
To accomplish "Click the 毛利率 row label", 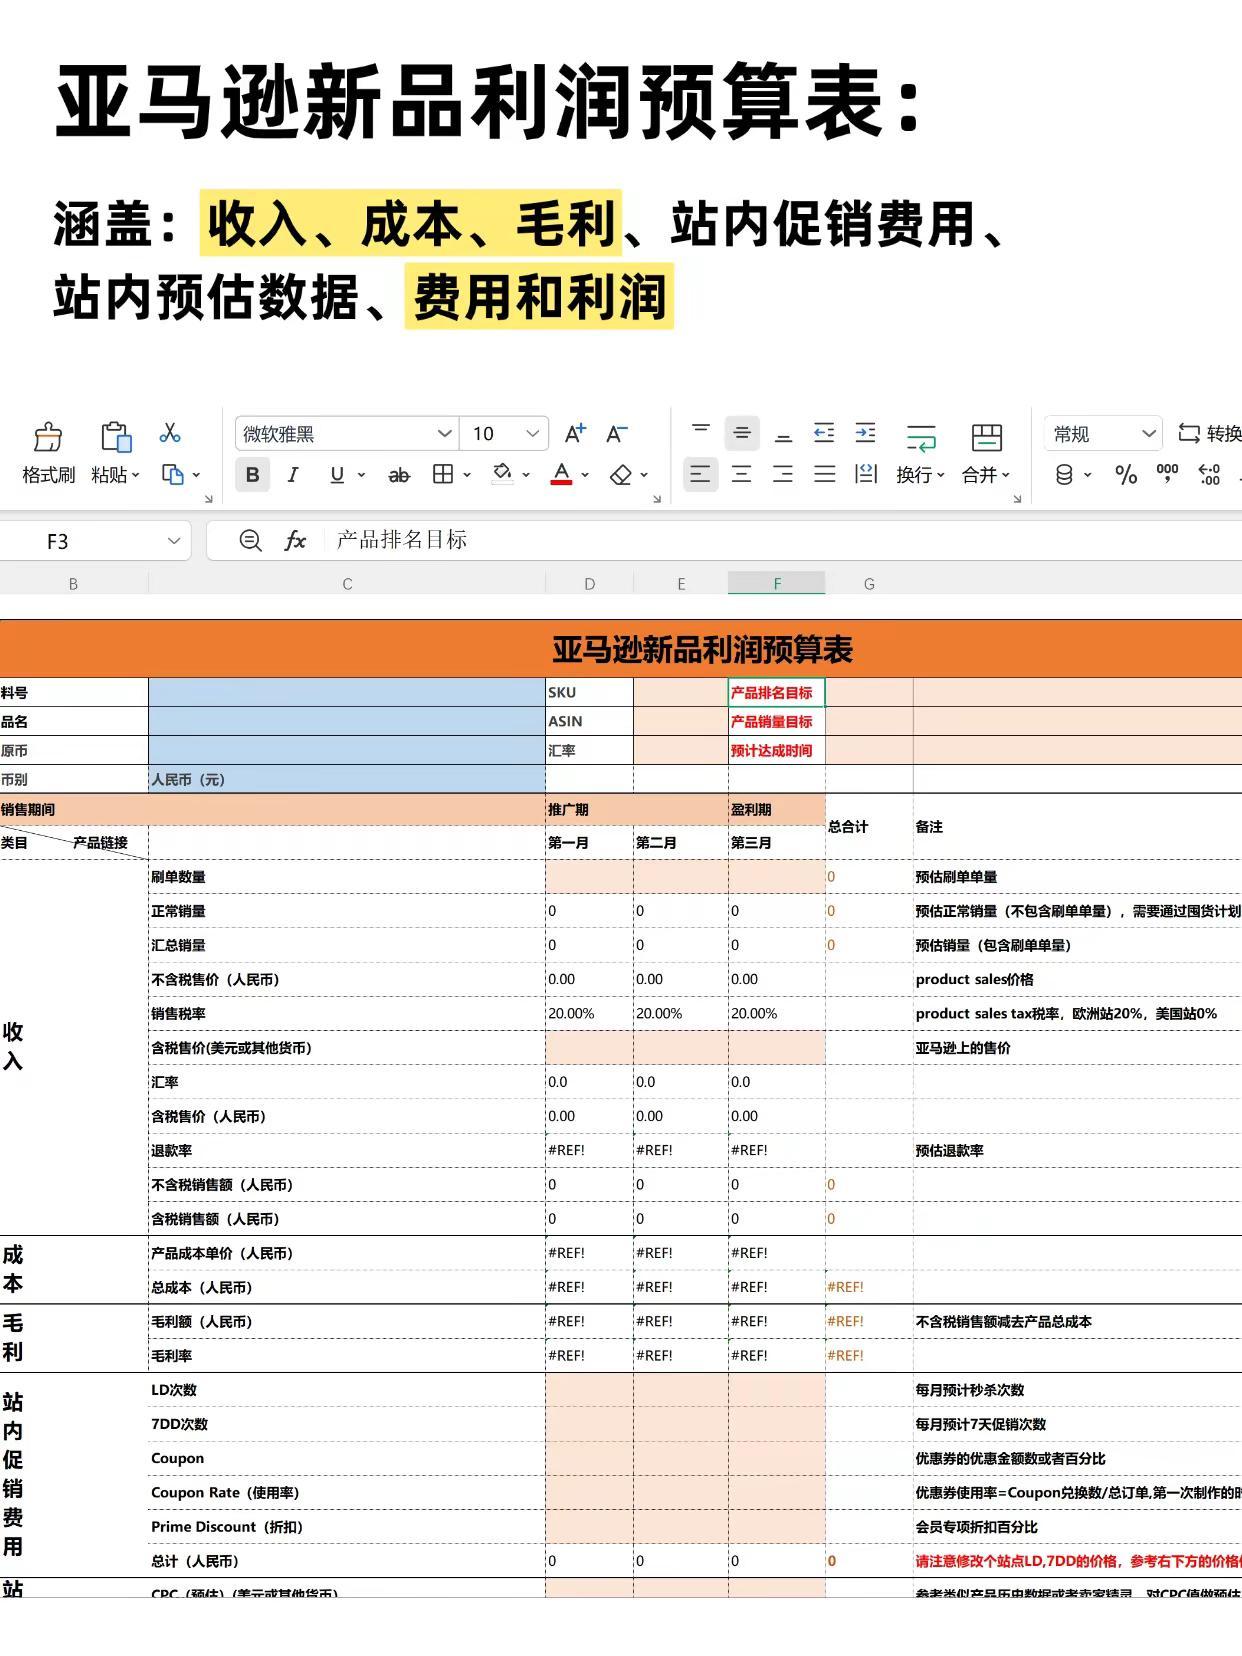I will pos(171,1355).
